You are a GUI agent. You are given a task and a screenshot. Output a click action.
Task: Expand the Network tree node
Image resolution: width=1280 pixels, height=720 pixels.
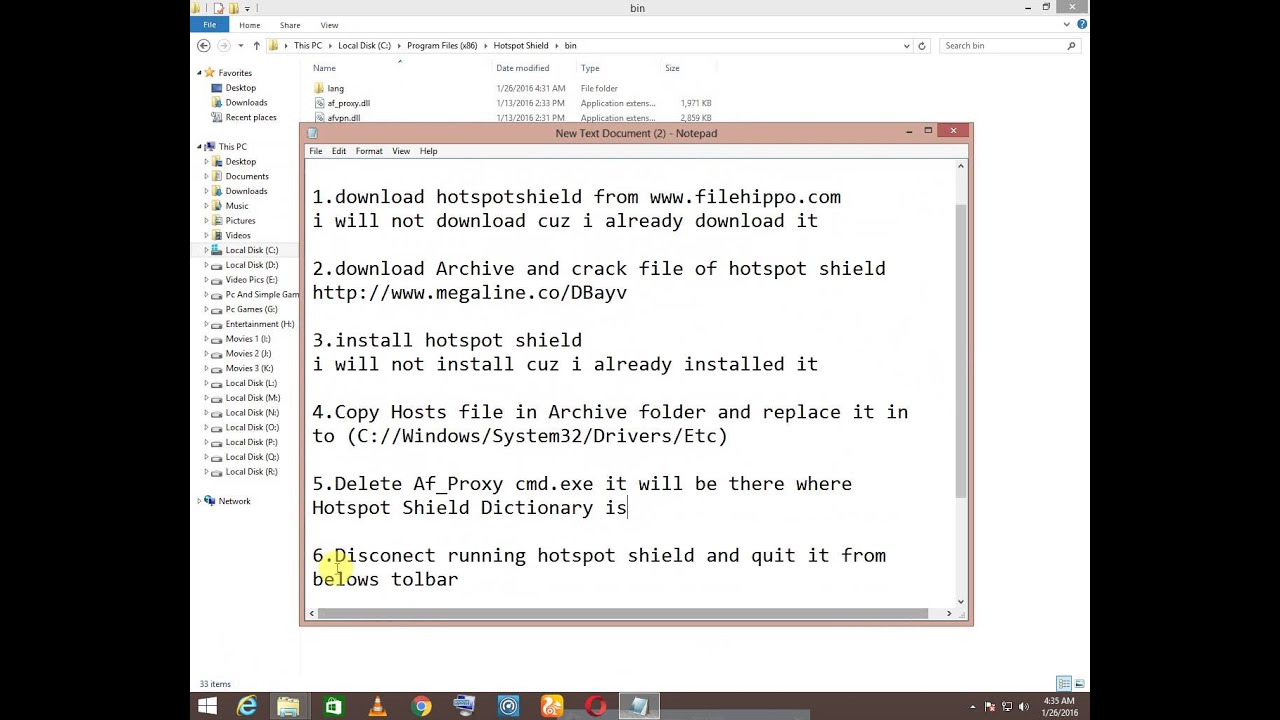click(x=199, y=501)
